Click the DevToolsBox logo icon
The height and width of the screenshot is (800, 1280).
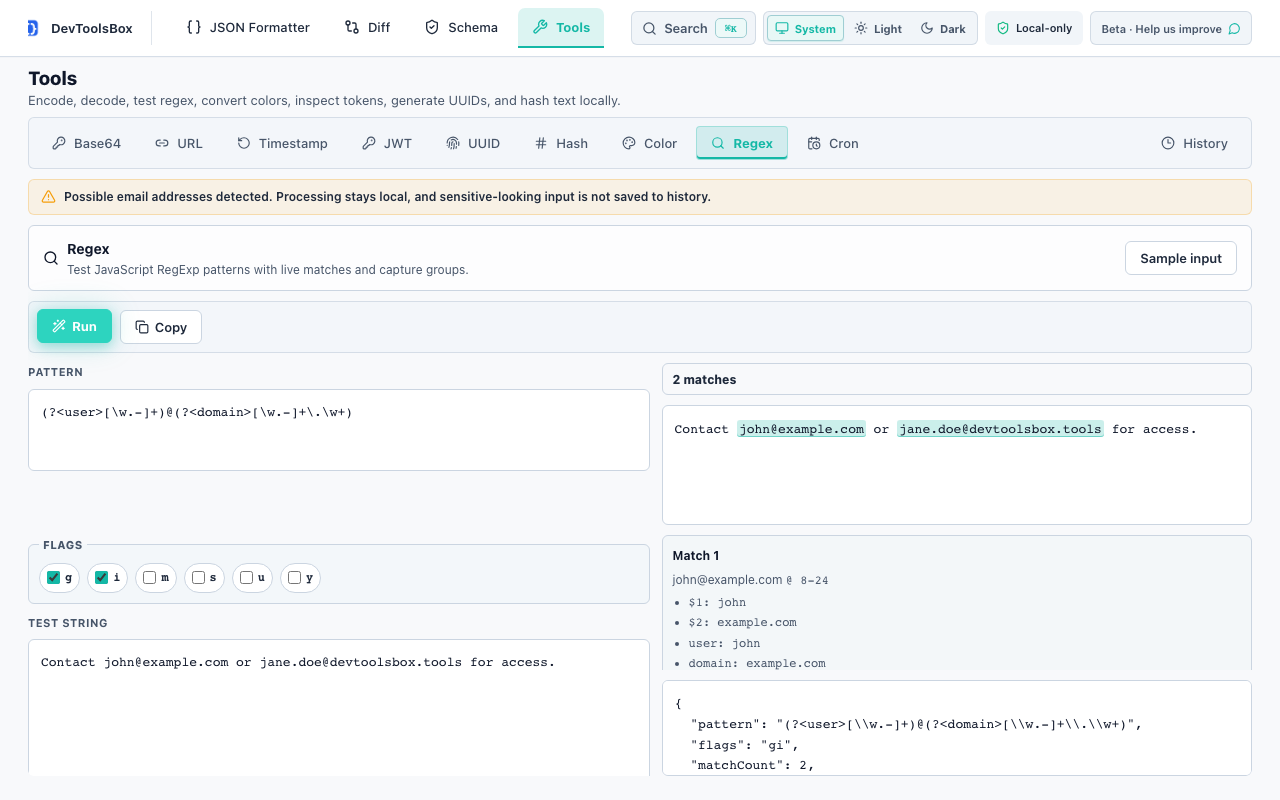[33, 28]
